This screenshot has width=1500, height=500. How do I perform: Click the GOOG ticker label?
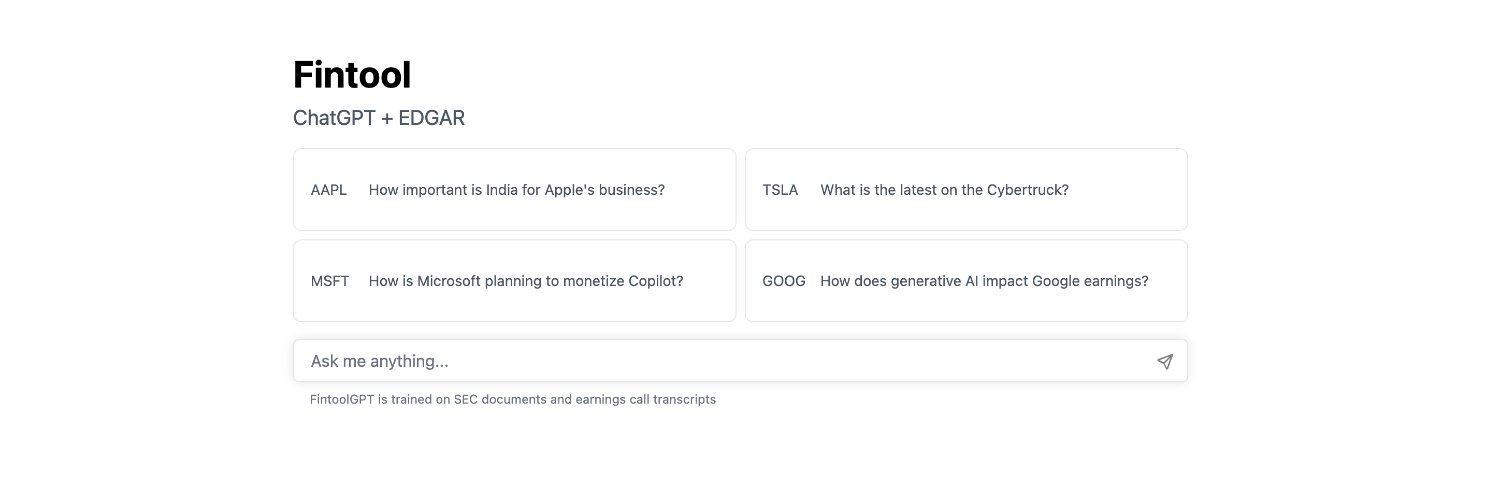[x=784, y=281]
